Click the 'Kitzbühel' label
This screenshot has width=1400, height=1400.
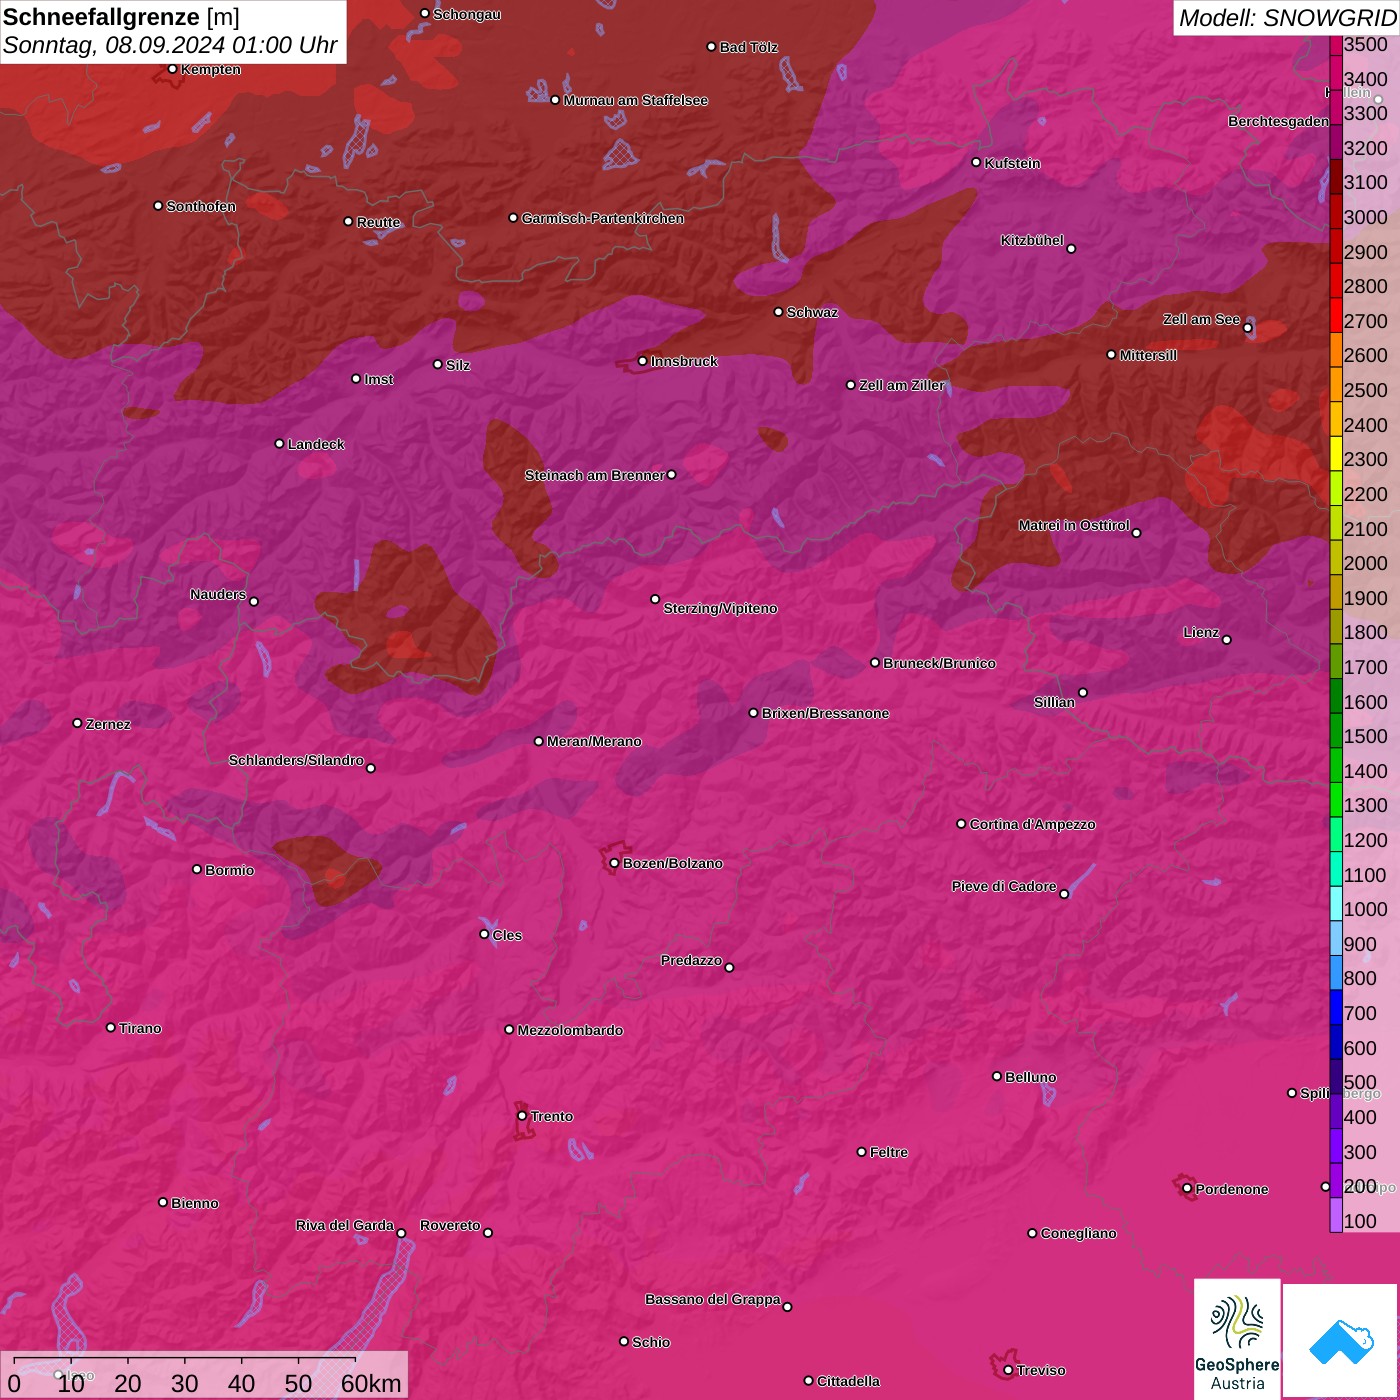coord(1032,240)
